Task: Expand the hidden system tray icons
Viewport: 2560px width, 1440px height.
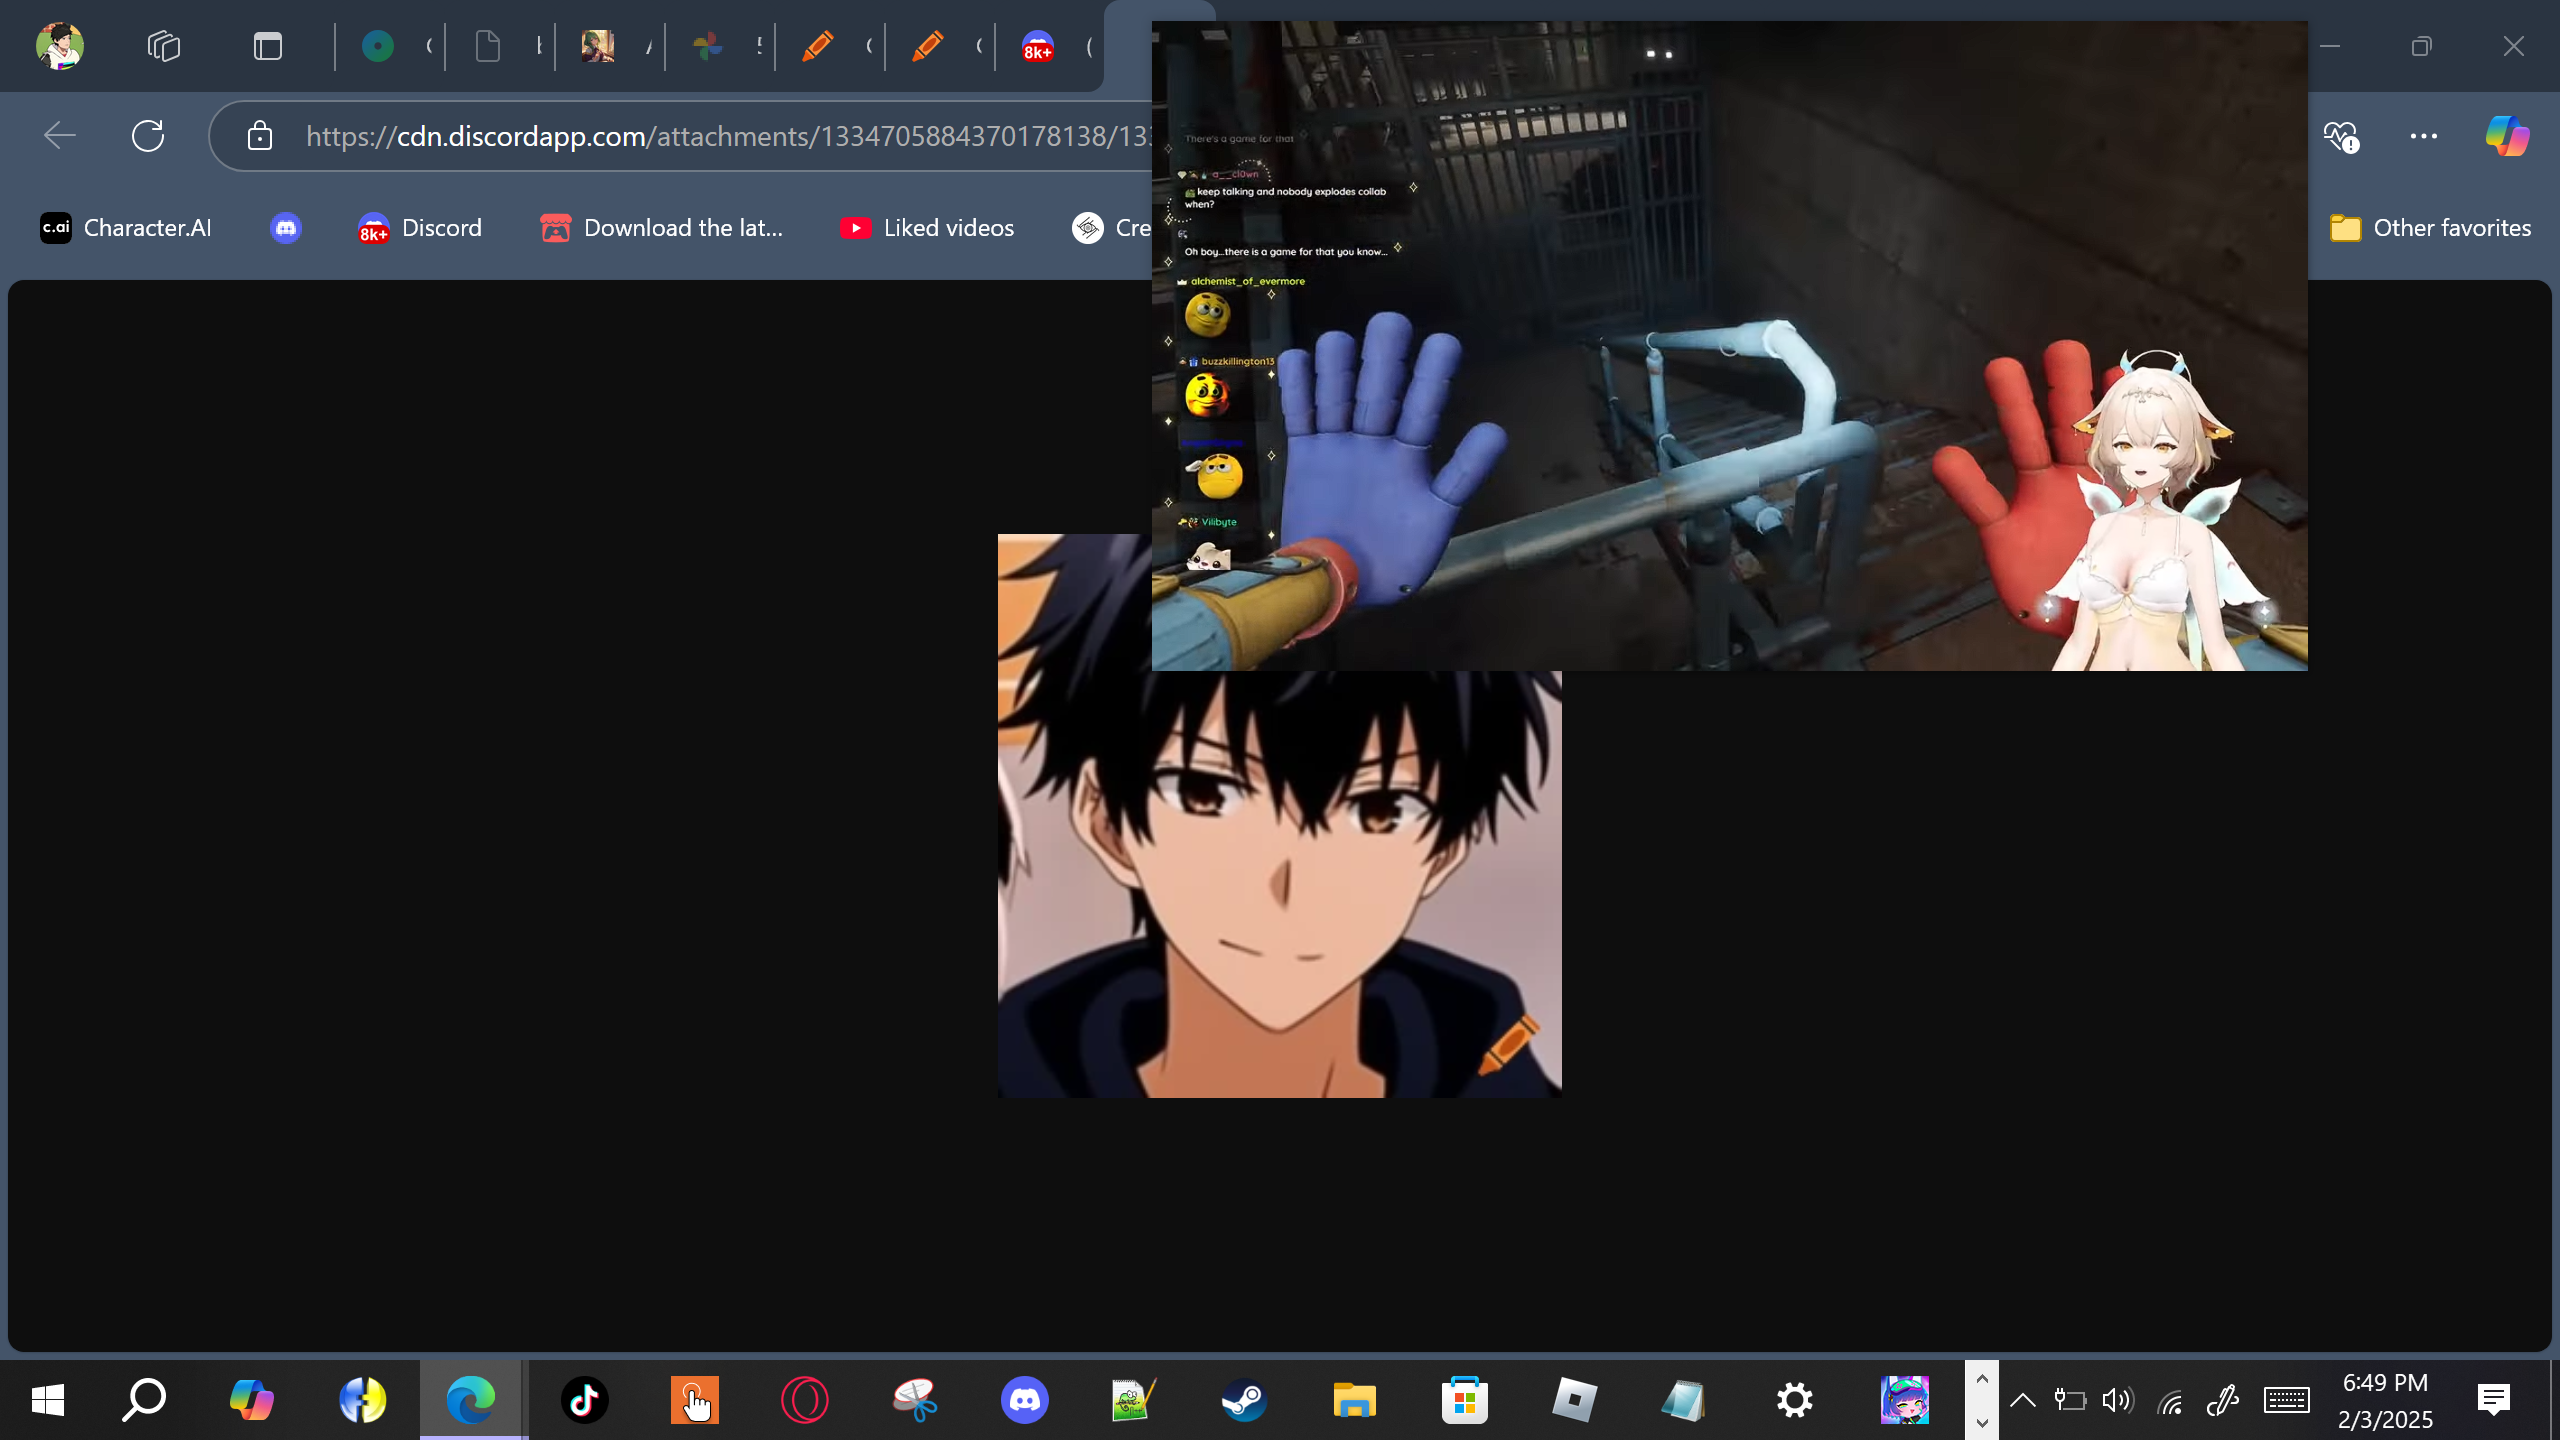Action: point(2022,1400)
